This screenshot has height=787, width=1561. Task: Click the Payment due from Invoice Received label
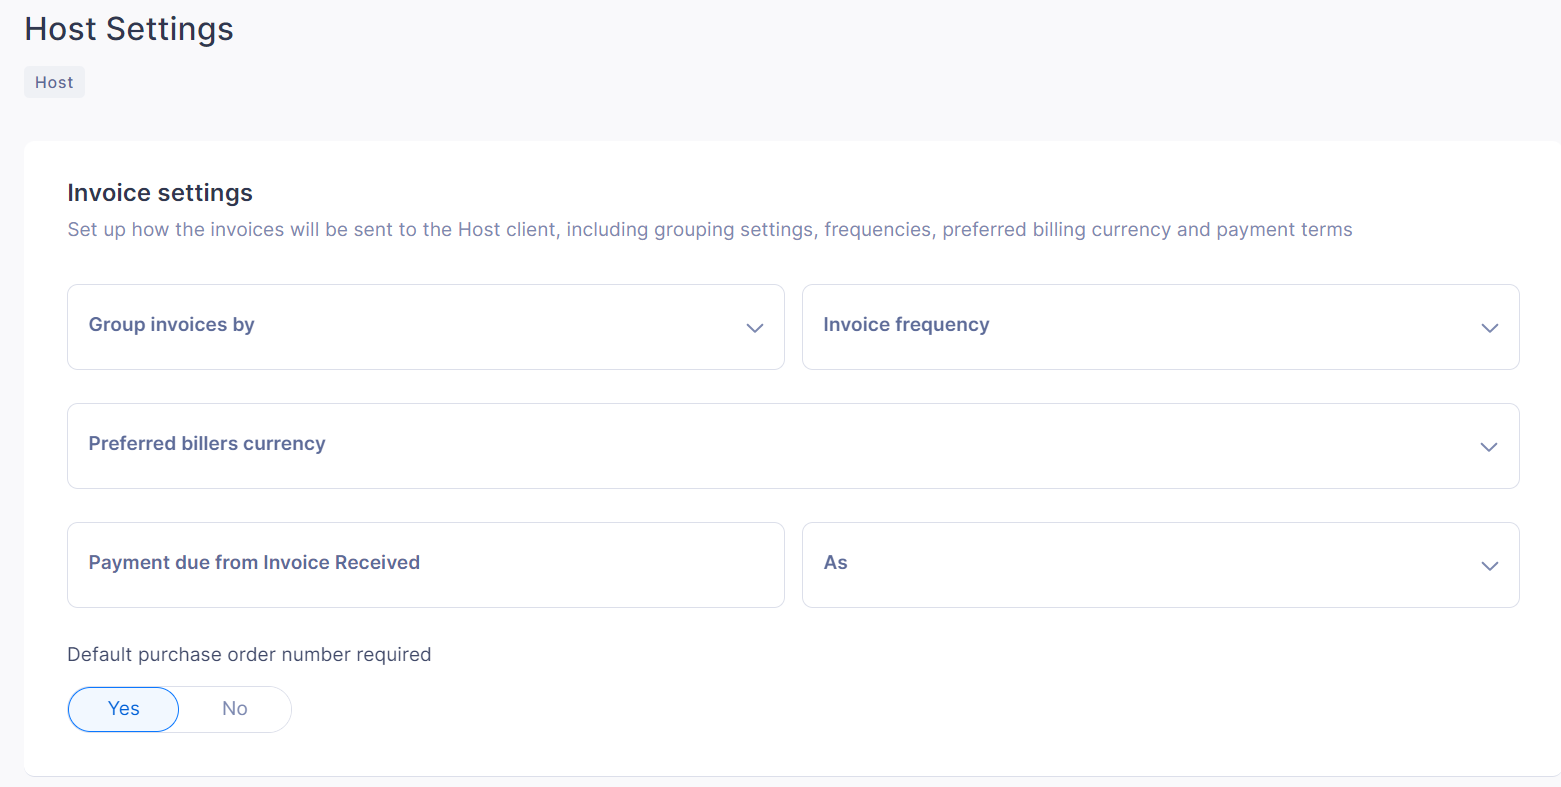[254, 563]
